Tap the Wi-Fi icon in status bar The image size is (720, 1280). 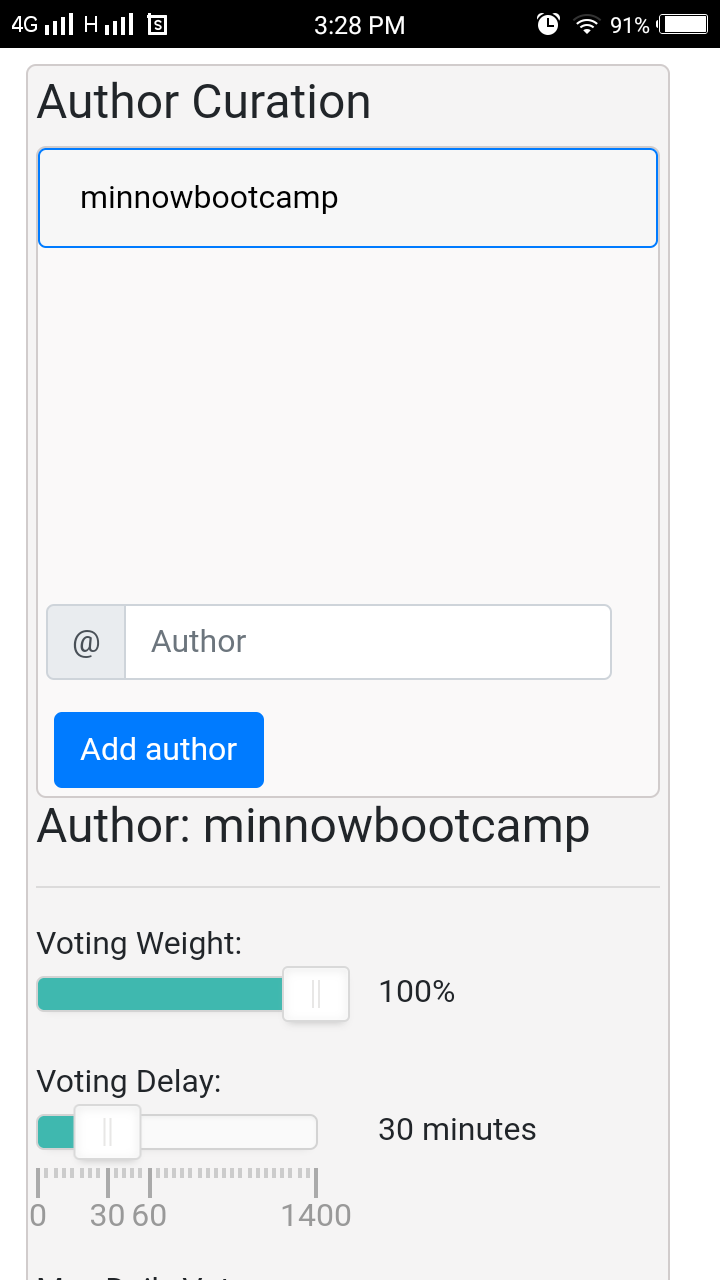[586, 25]
